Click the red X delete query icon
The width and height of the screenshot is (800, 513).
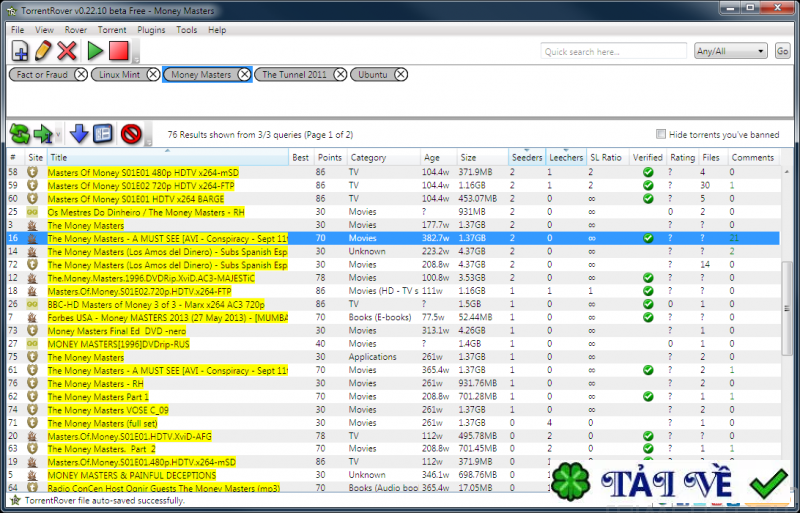pyautogui.click(x=67, y=51)
